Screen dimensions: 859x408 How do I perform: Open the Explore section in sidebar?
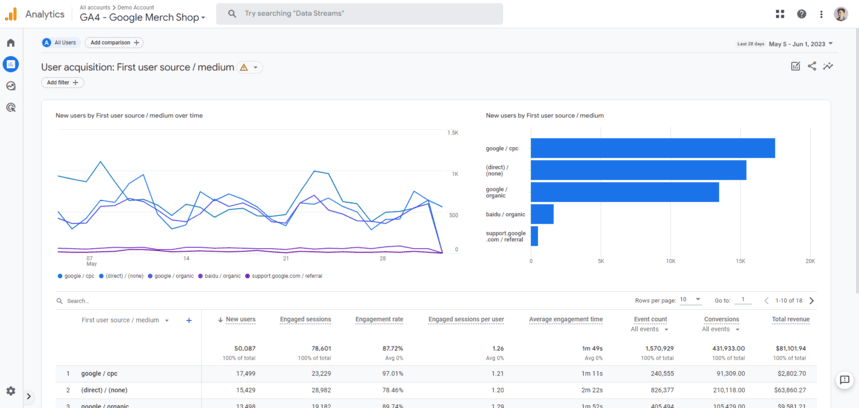click(11, 86)
